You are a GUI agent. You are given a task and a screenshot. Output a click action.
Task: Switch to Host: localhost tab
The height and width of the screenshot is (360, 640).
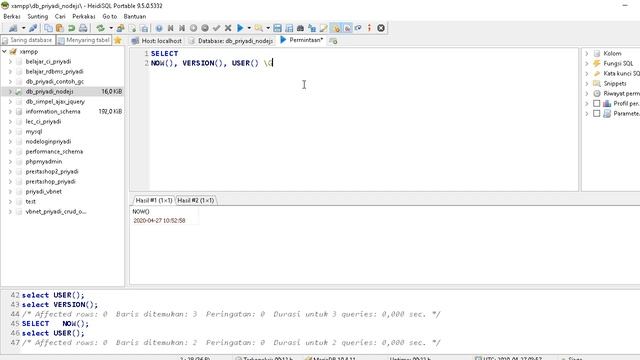157,41
